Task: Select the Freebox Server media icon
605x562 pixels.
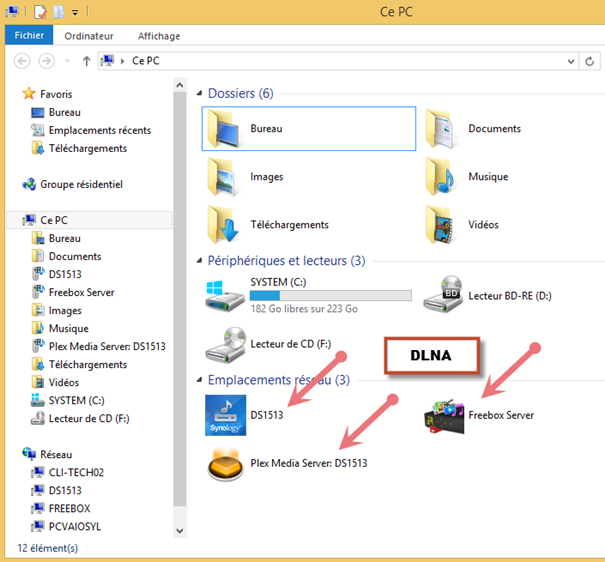Action: pos(444,416)
